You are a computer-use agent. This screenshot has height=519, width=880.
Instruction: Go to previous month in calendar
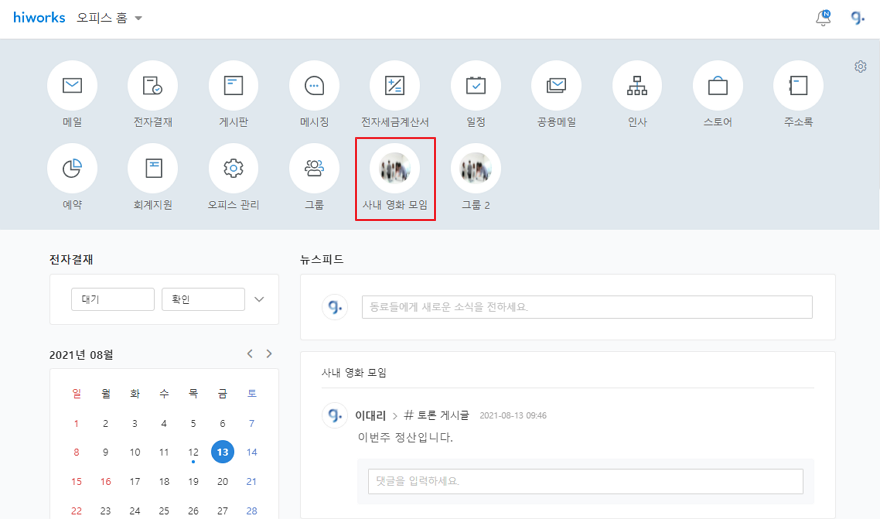[250, 353]
